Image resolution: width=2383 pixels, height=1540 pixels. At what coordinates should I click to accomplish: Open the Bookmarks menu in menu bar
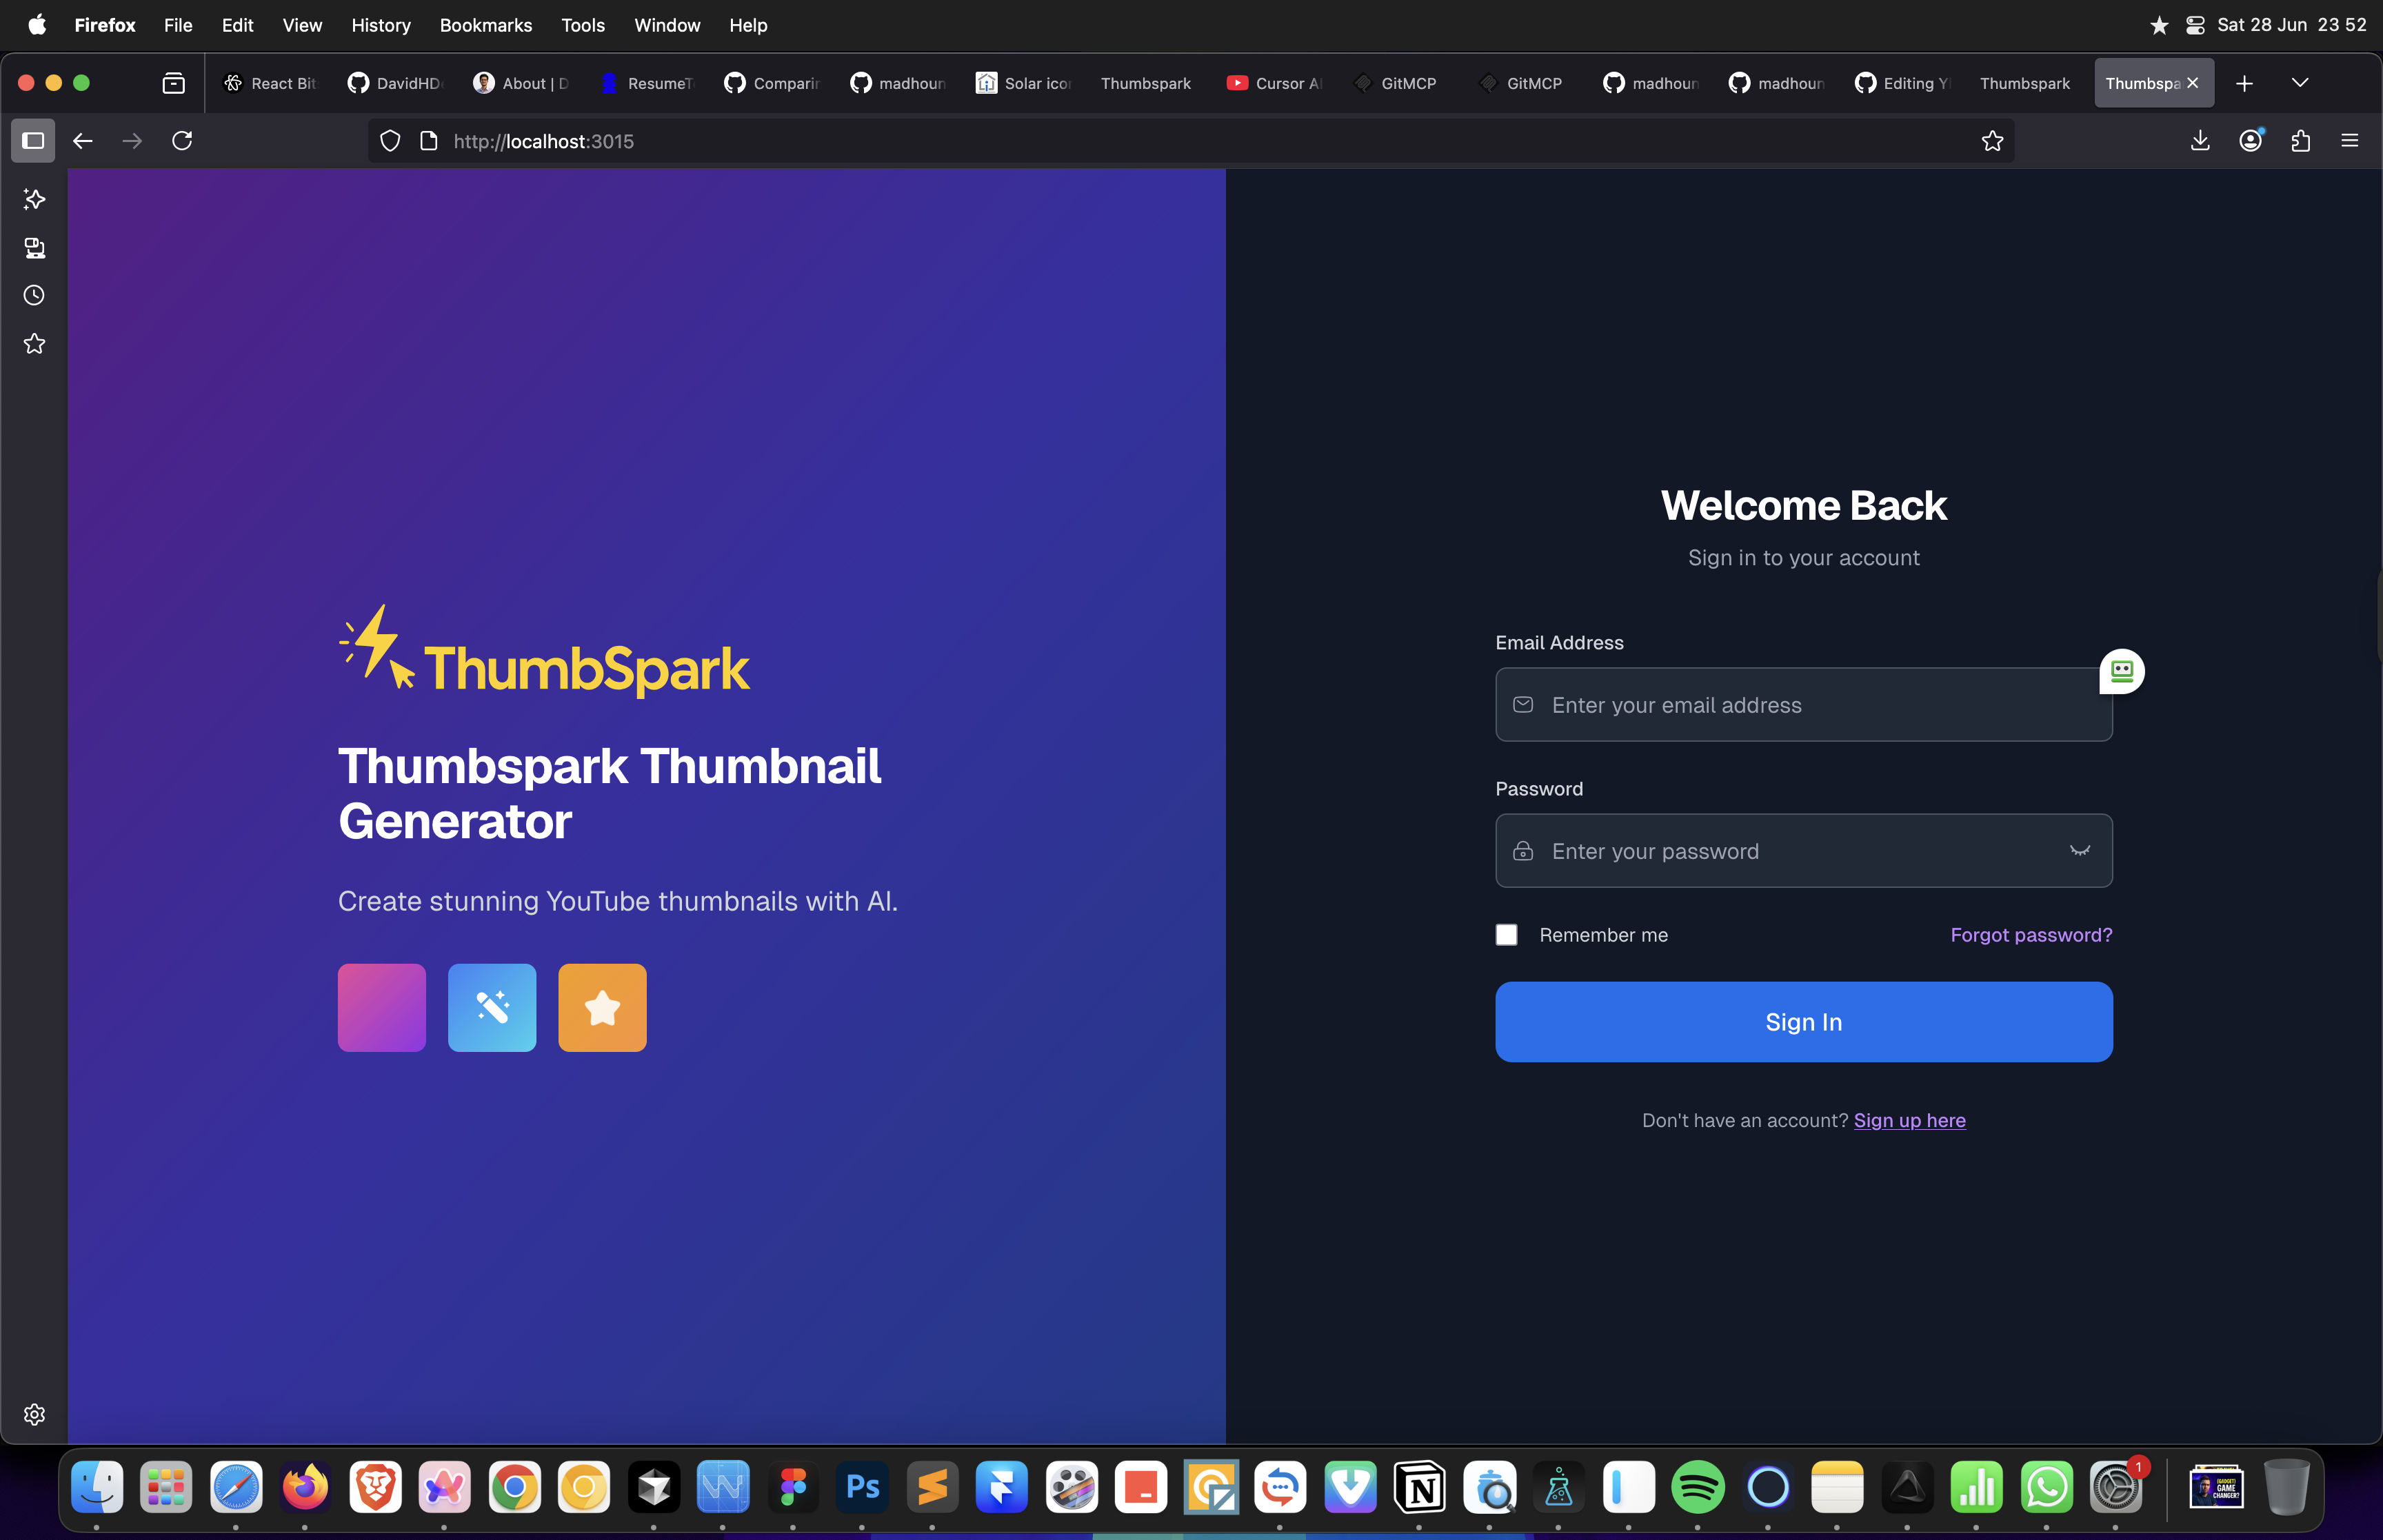tap(485, 25)
